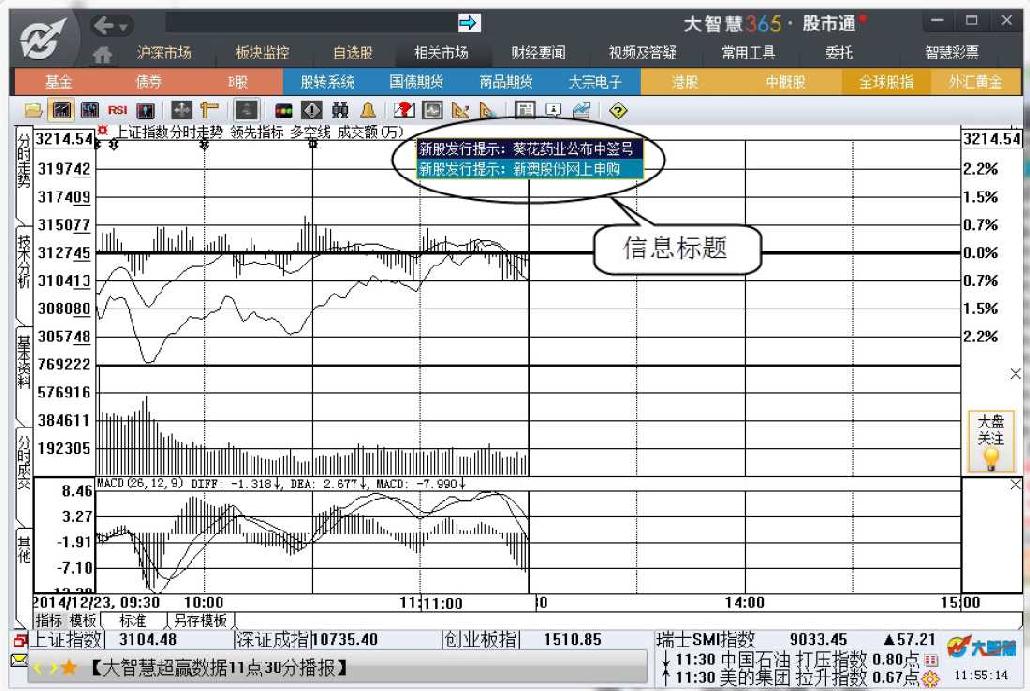
Task: Switch to the 中概股 tab
Action: (785, 82)
